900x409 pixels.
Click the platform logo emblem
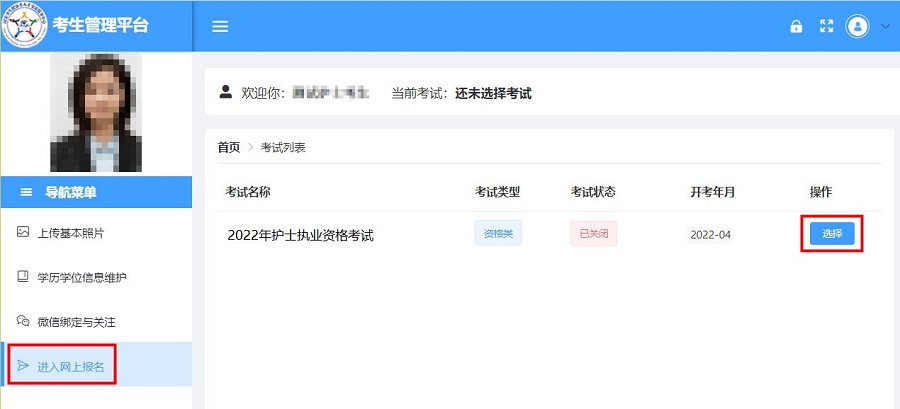(25, 25)
